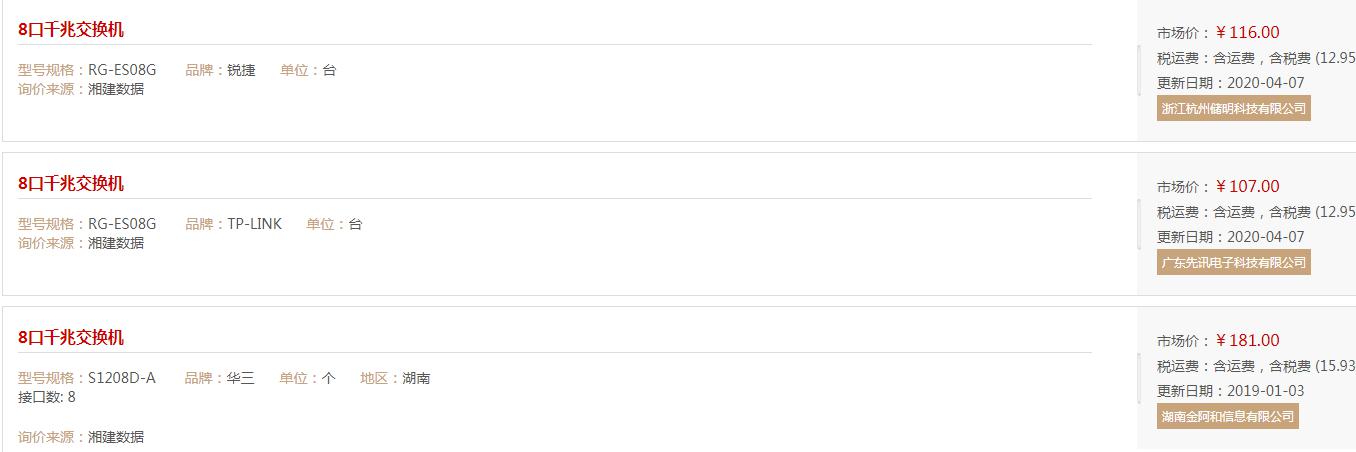Click the 广东先讯电子科技有限公司 supplier tag
The width and height of the screenshot is (1356, 452).
click(x=1233, y=262)
